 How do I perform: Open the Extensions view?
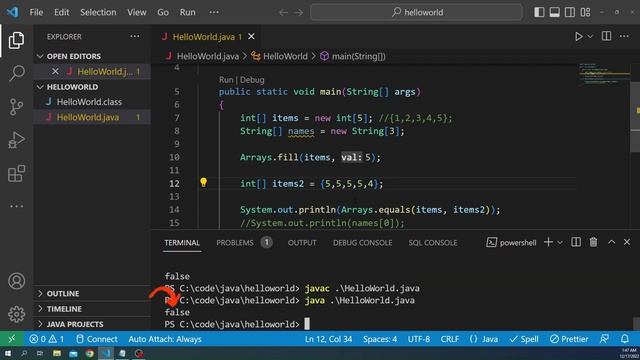pyautogui.click(x=16, y=174)
